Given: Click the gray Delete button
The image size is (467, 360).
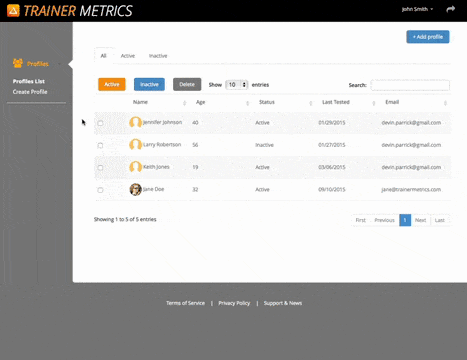Looking at the screenshot, I should [187, 84].
